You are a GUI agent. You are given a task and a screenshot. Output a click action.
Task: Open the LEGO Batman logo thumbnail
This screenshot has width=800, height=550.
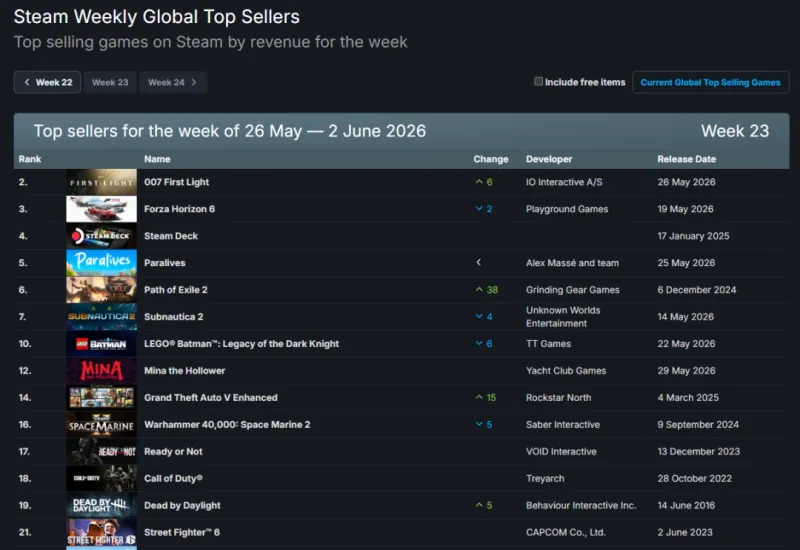(x=101, y=344)
